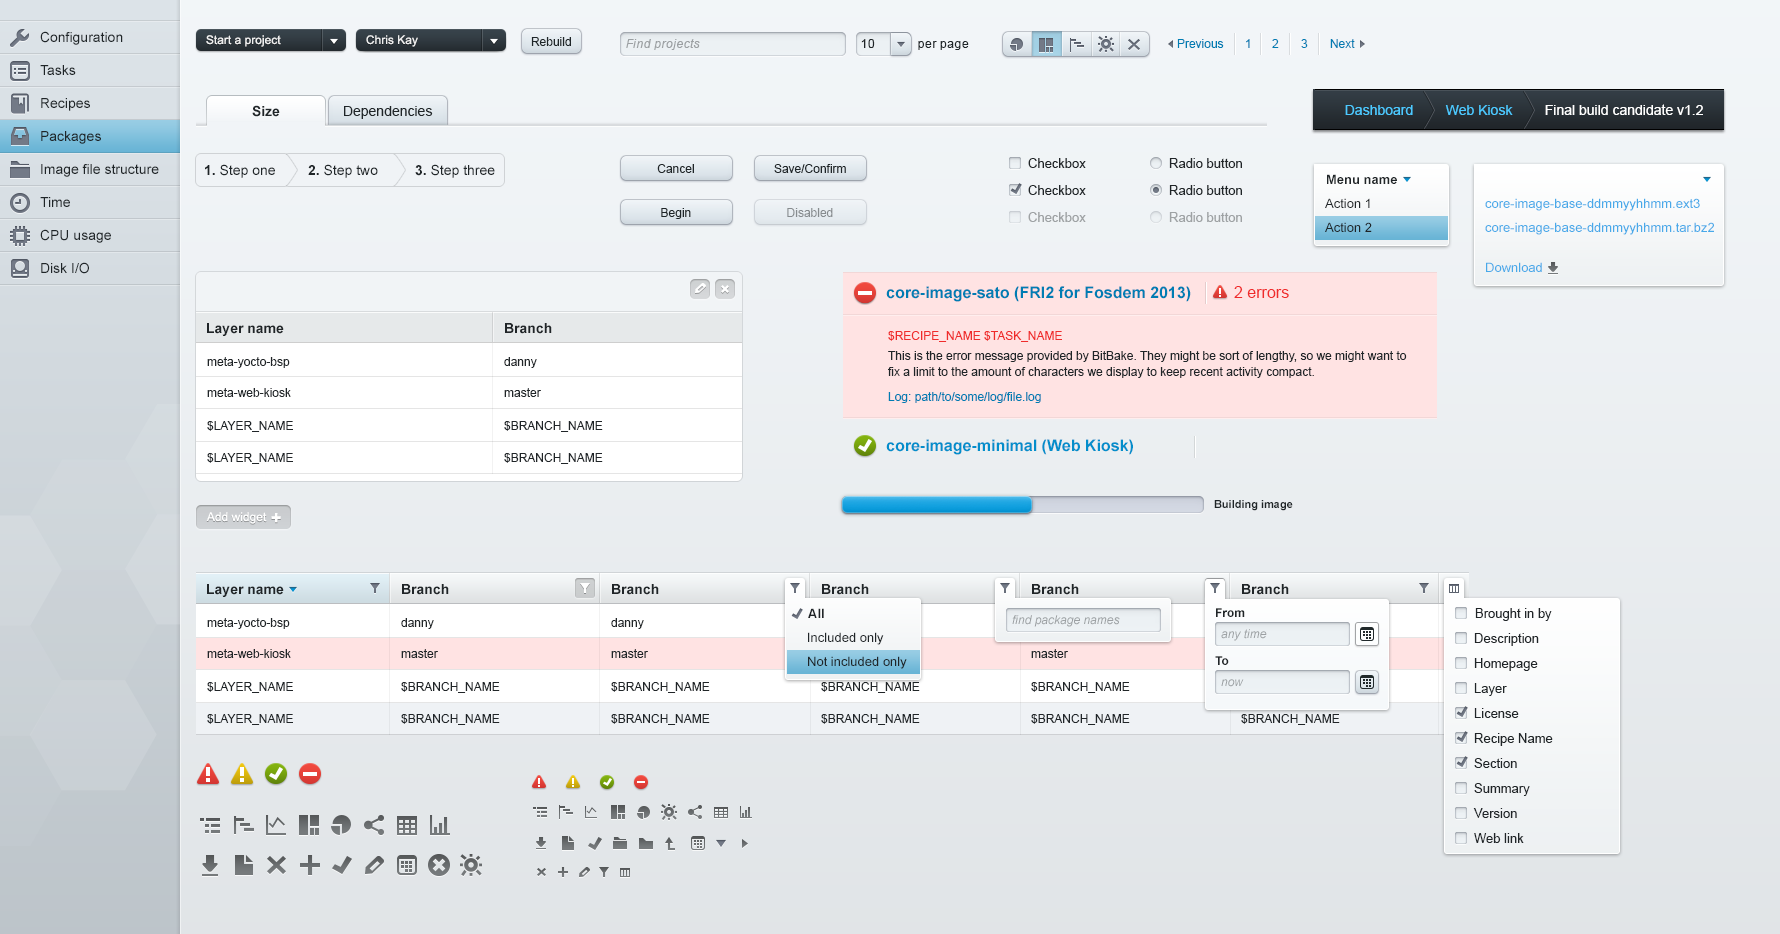Select the first Radio button option

[1156, 163]
